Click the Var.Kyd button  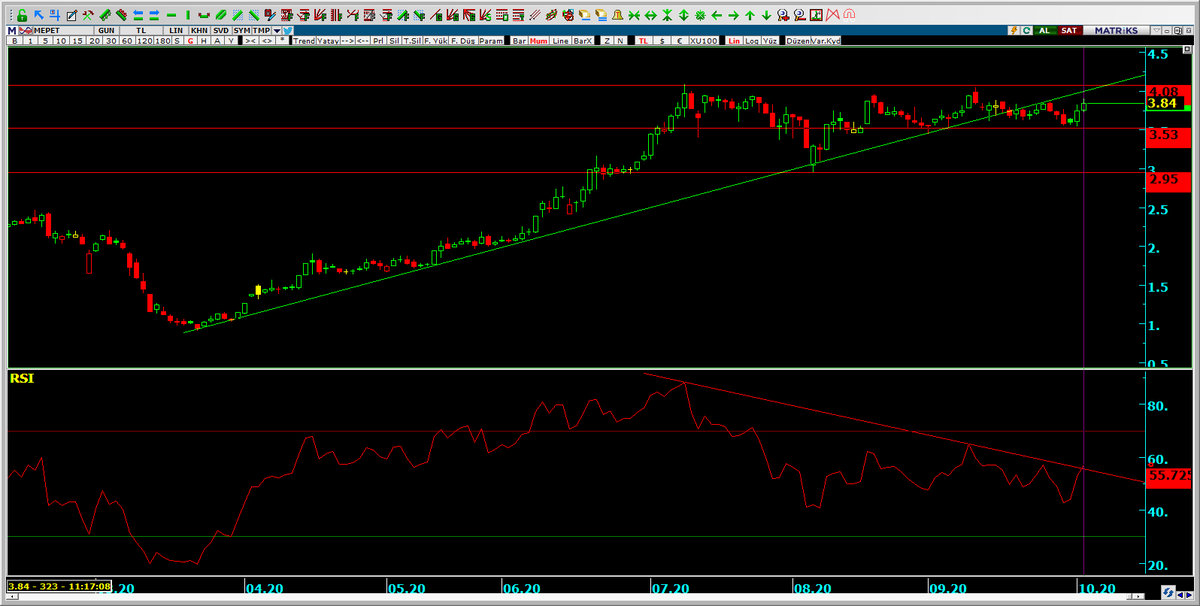point(826,41)
